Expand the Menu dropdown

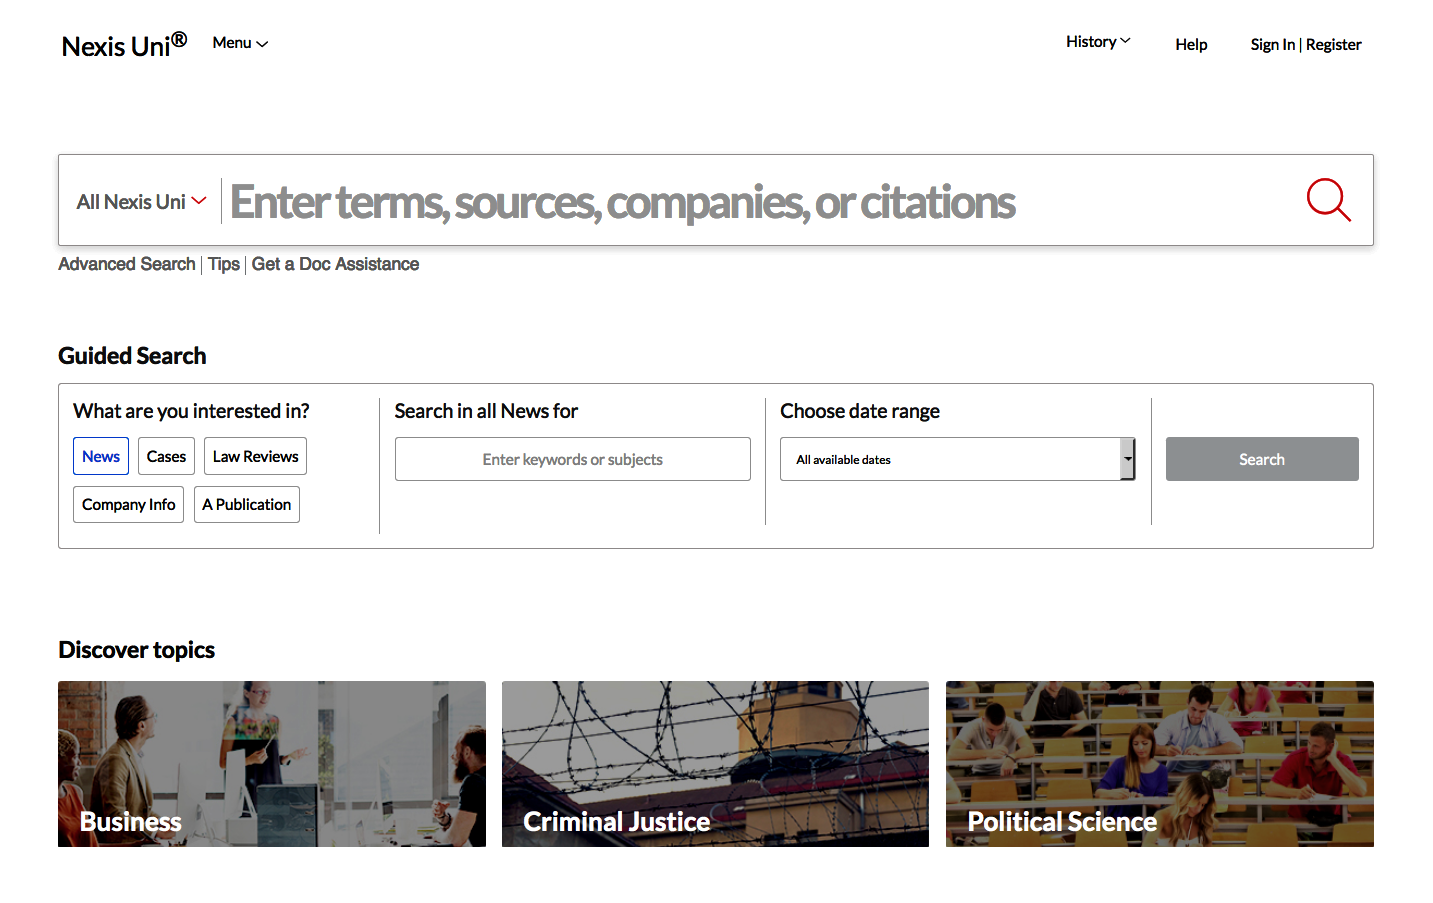[x=240, y=43]
